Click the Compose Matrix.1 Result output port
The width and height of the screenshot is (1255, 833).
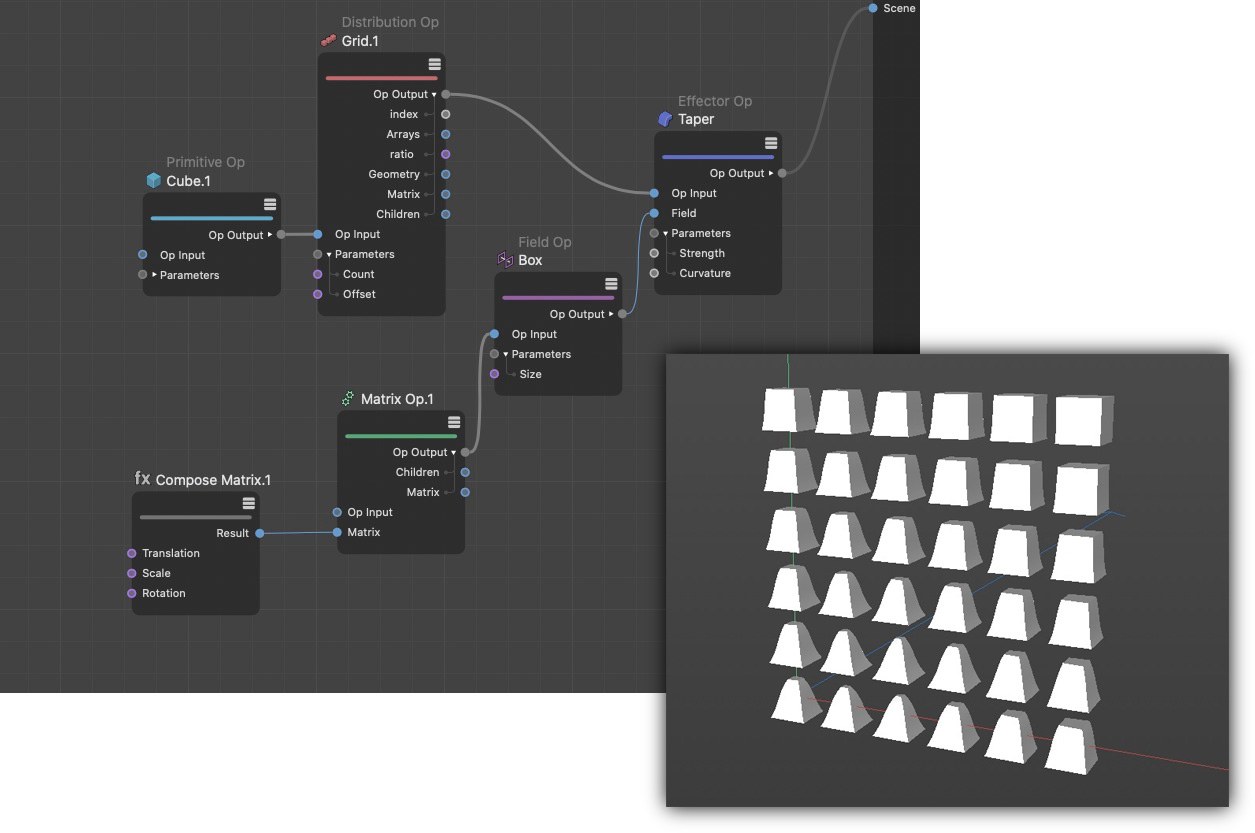coord(260,533)
